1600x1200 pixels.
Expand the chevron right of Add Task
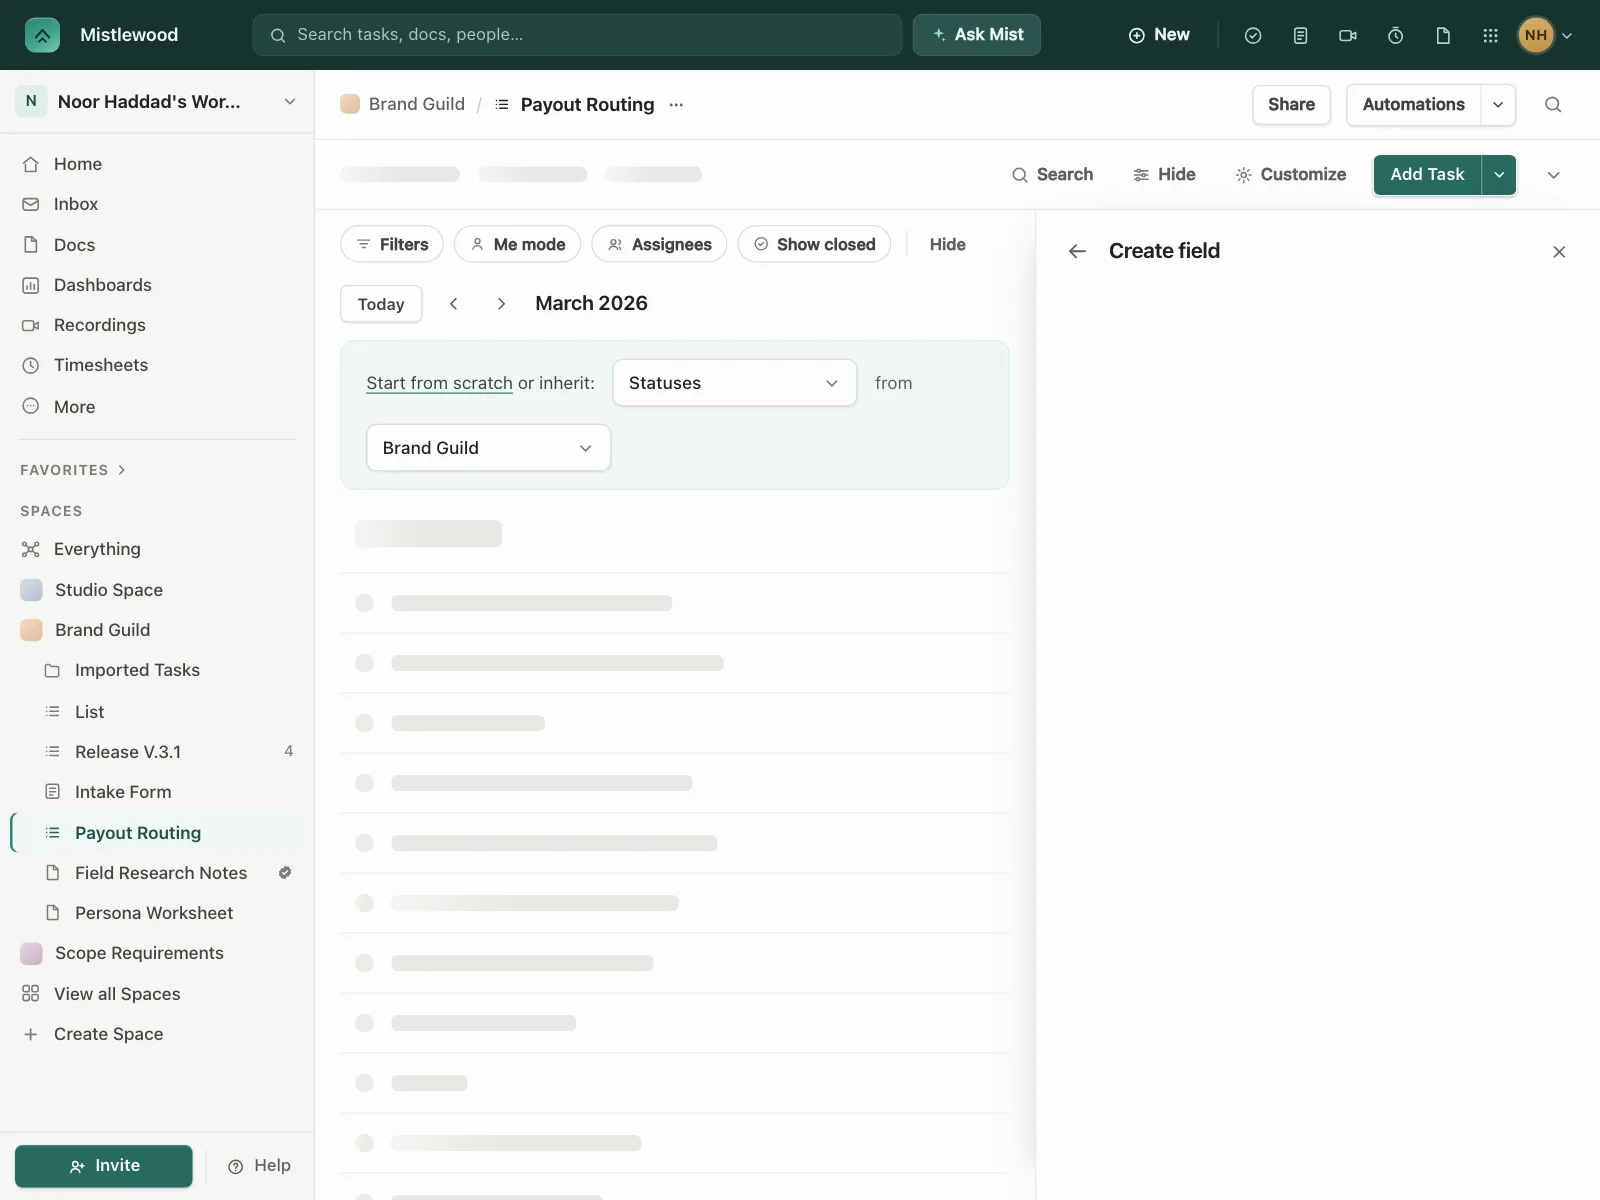(x=1554, y=175)
